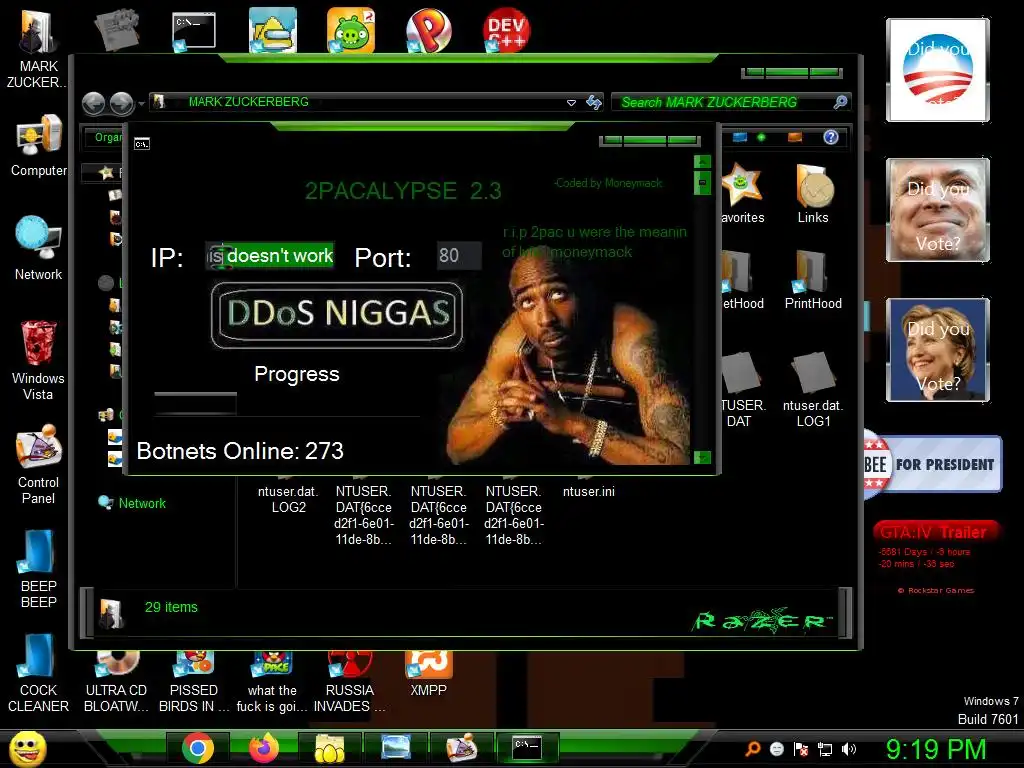
Task: Open Google Chrome from the taskbar
Action: [197, 748]
